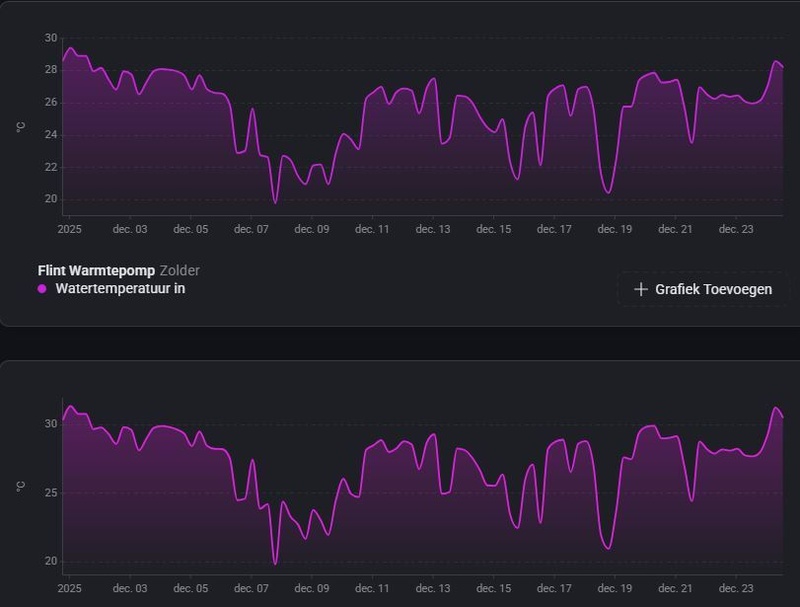Select the Flint Warmtepomp device title
This screenshot has width=800, height=607.
pos(96,270)
